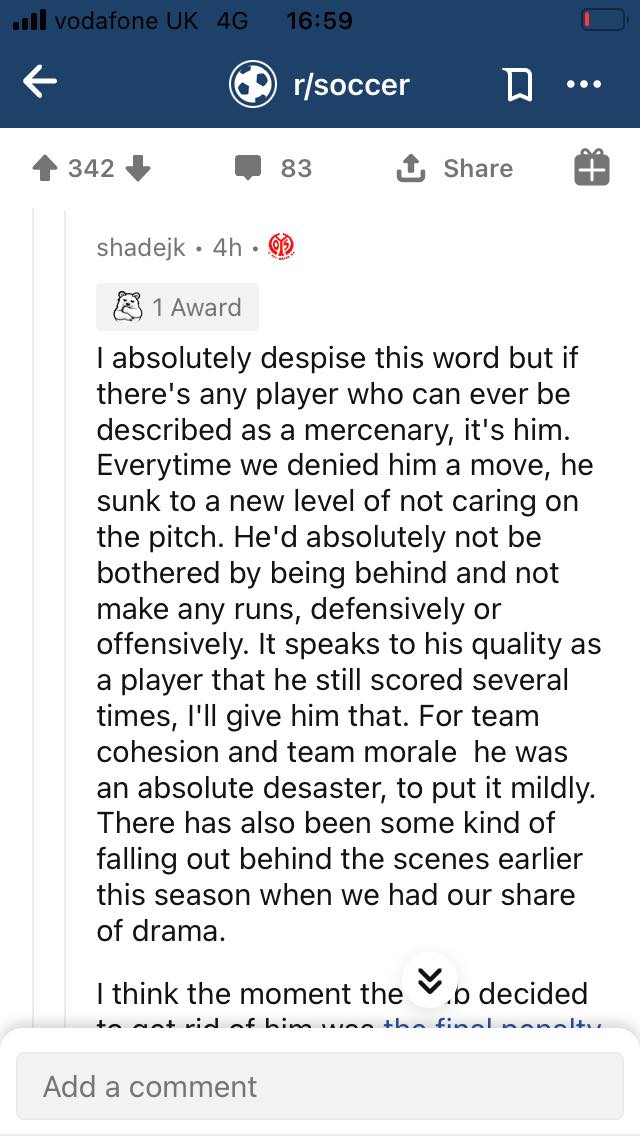Tap the bear award icon
Image resolution: width=640 pixels, height=1136 pixels.
pyautogui.click(x=128, y=307)
